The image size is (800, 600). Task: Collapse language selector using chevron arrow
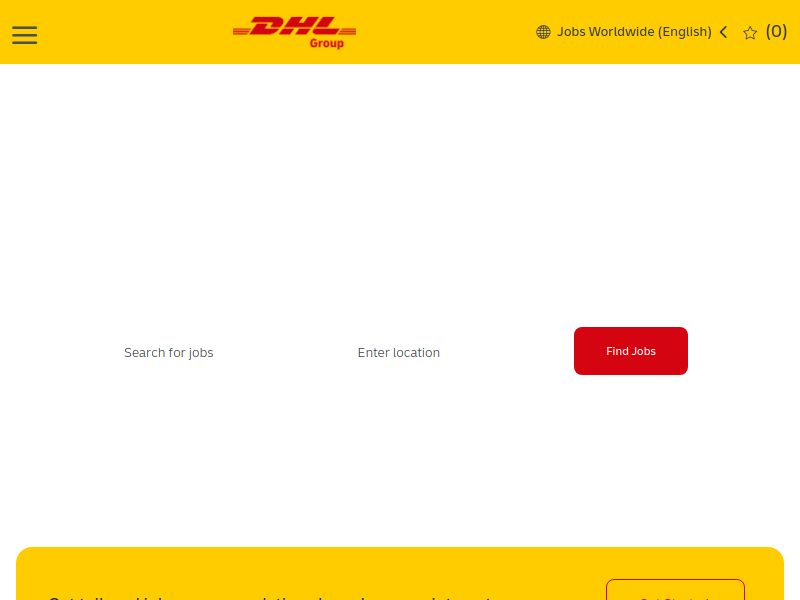tap(723, 32)
